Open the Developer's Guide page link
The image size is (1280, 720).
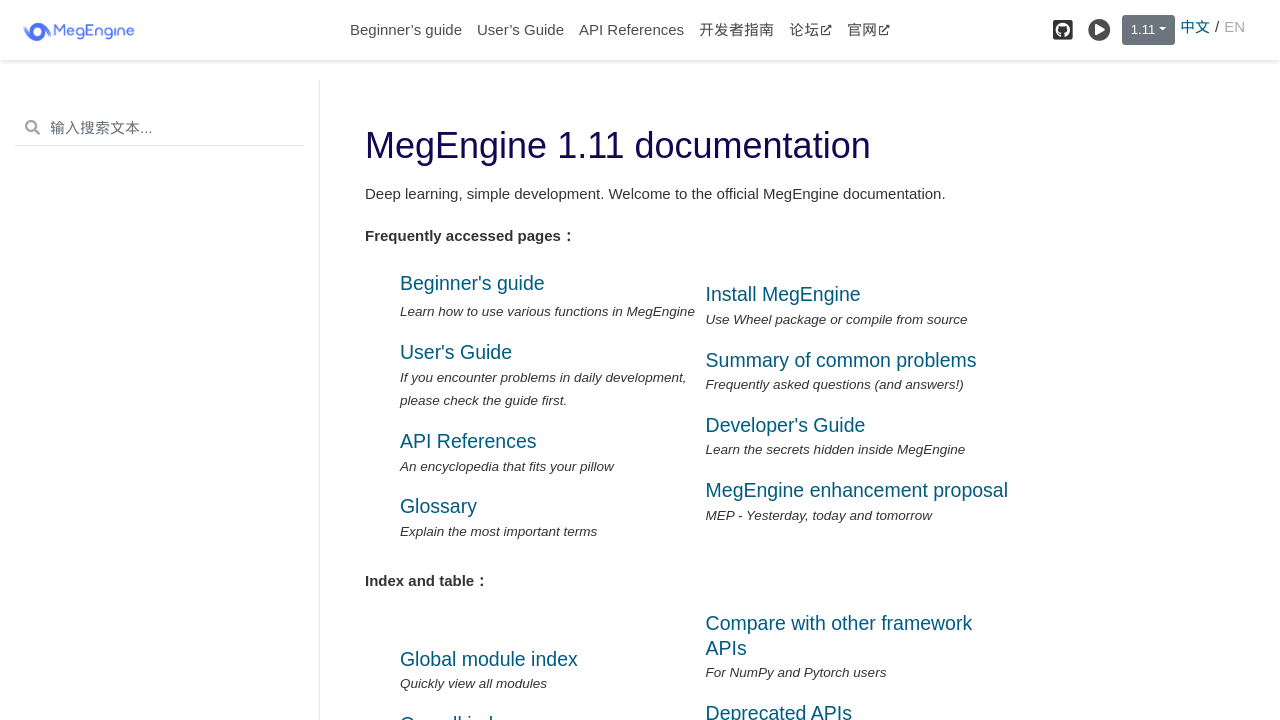[x=785, y=425]
